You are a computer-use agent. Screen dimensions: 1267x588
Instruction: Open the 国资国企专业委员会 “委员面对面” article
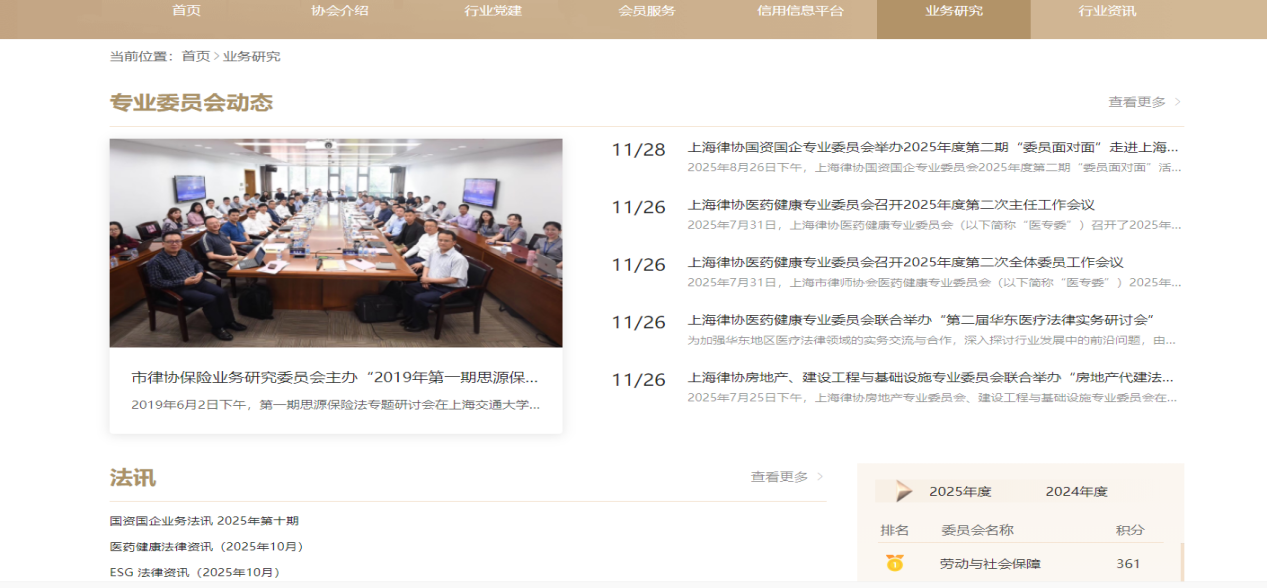click(x=932, y=147)
